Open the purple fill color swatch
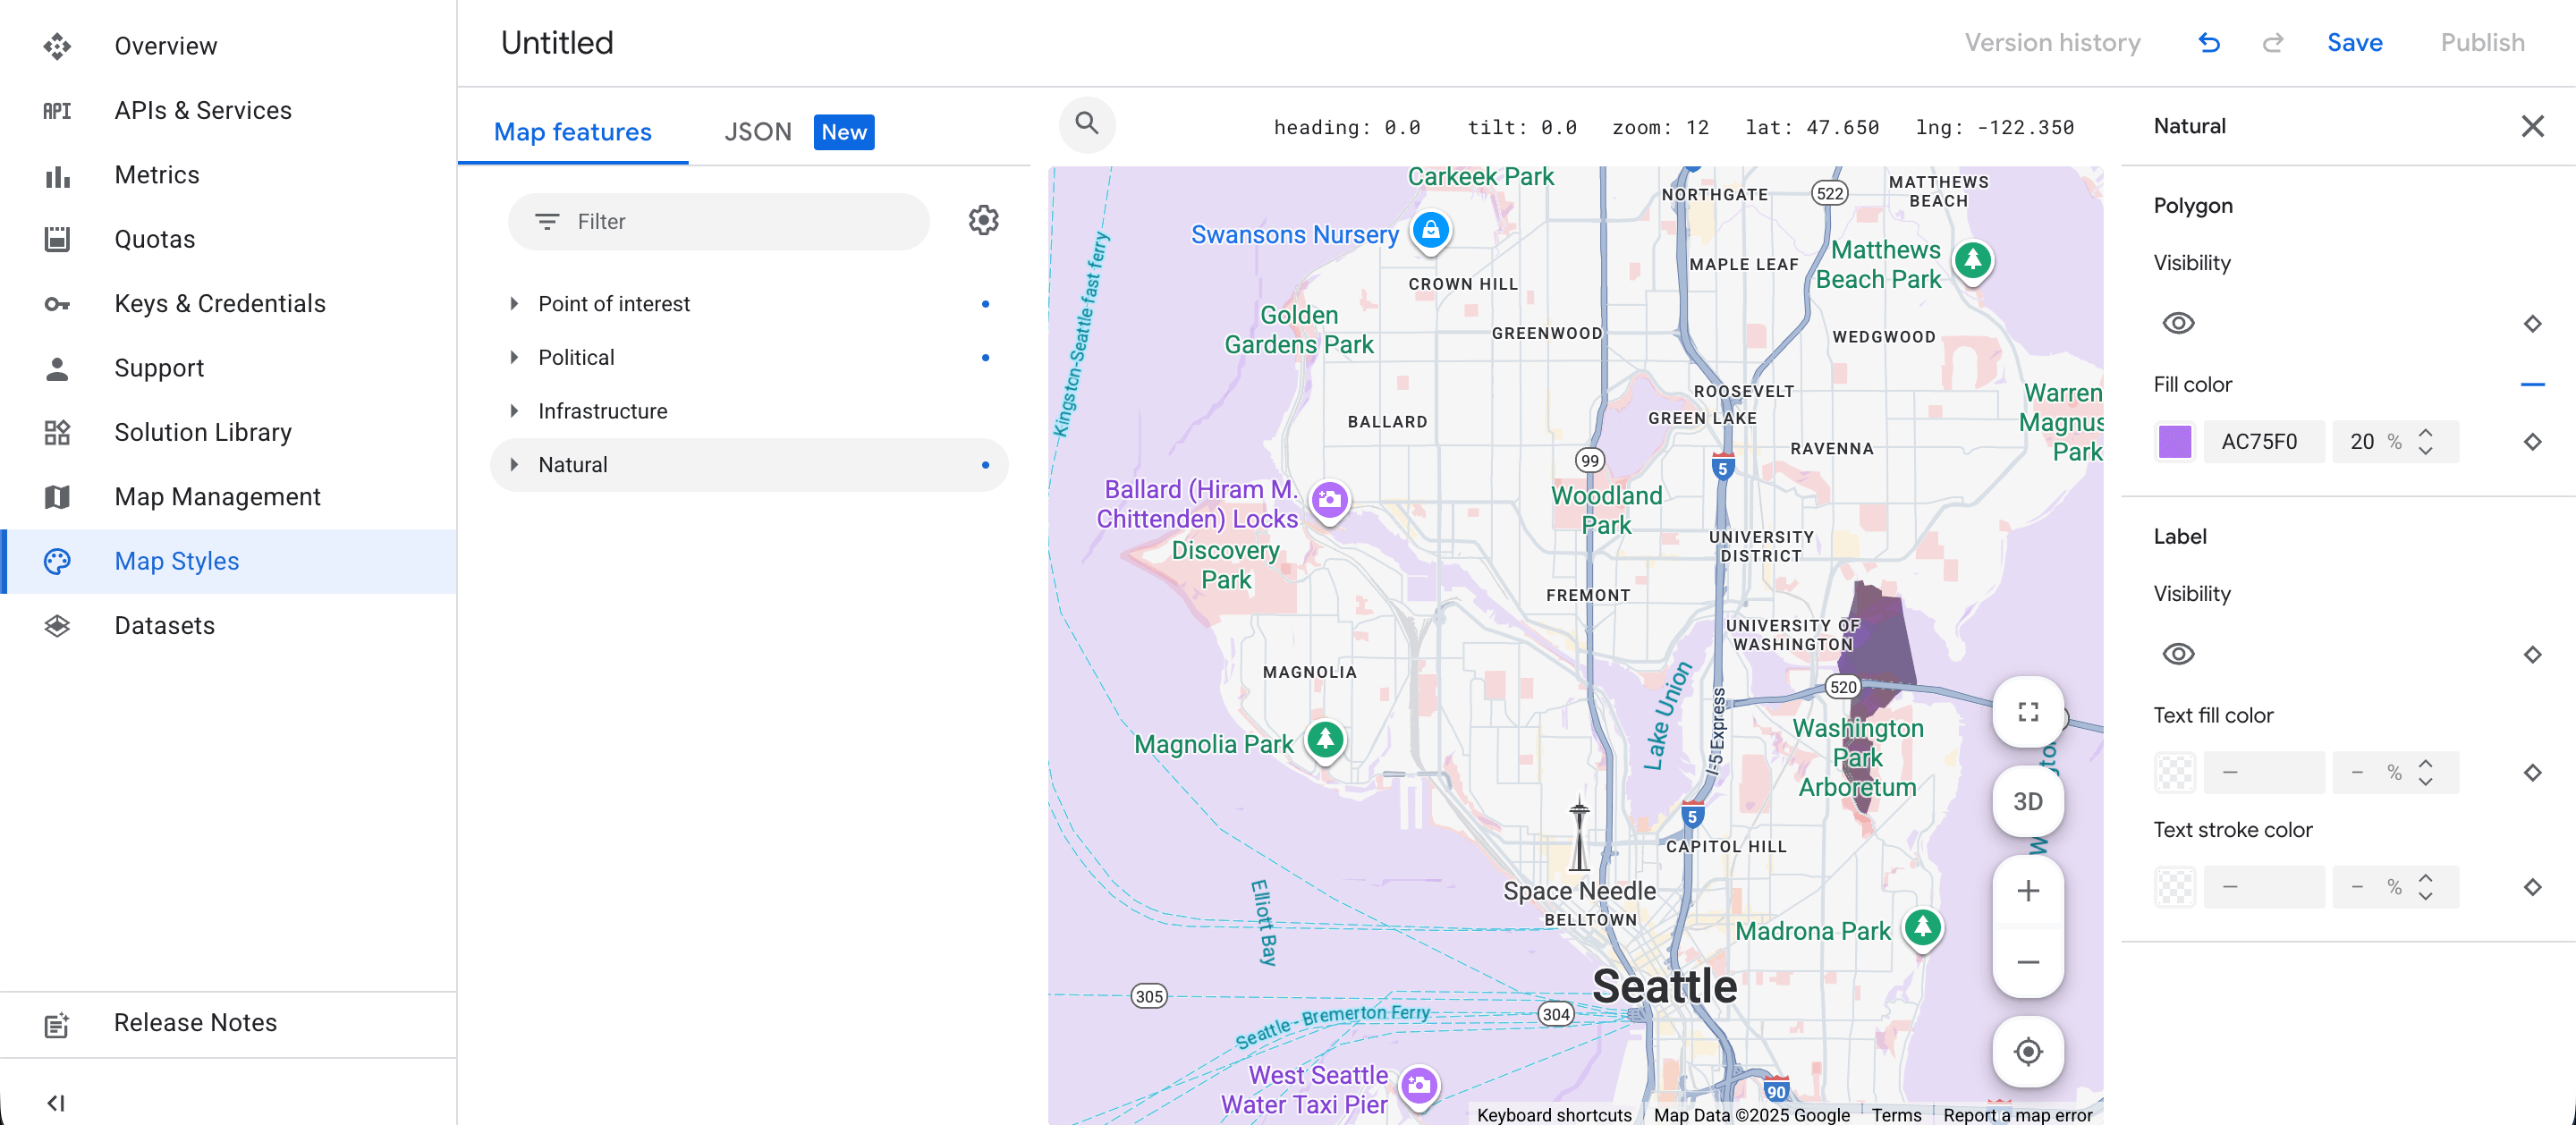Viewport: 2576px width, 1125px height. (x=2175, y=441)
